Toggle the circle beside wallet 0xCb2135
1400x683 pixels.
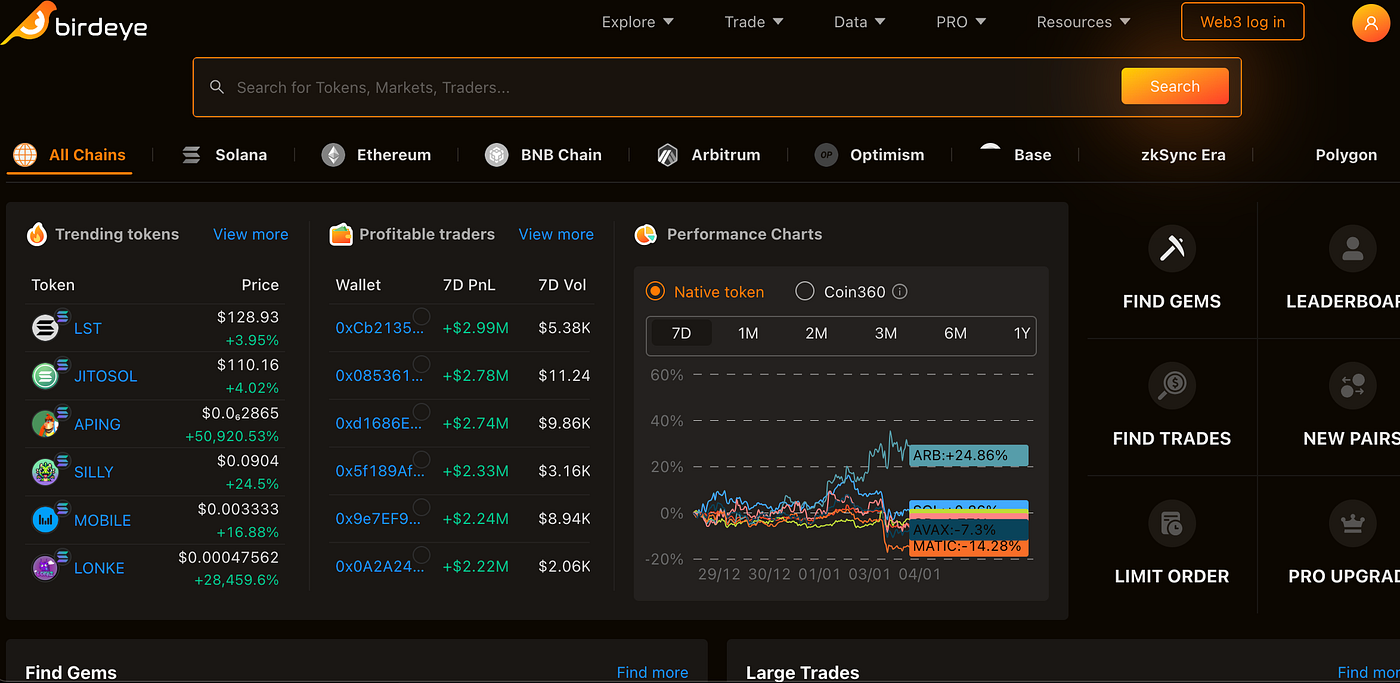pyautogui.click(x=422, y=317)
